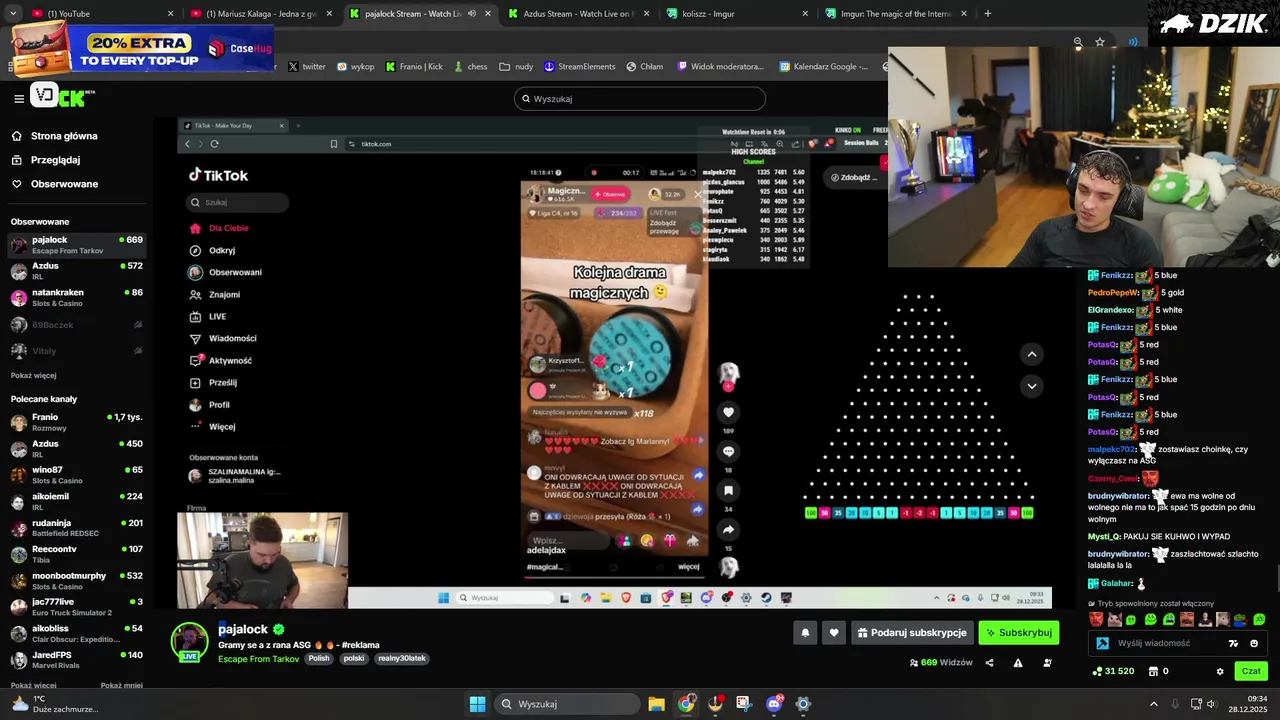Open recommended channel aikobliss

pos(77,634)
